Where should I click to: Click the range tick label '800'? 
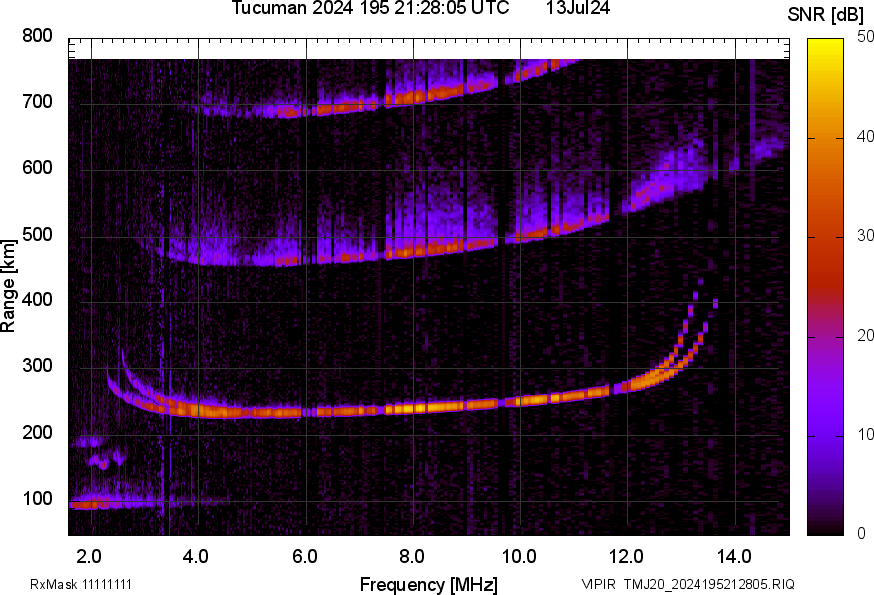[x=37, y=36]
